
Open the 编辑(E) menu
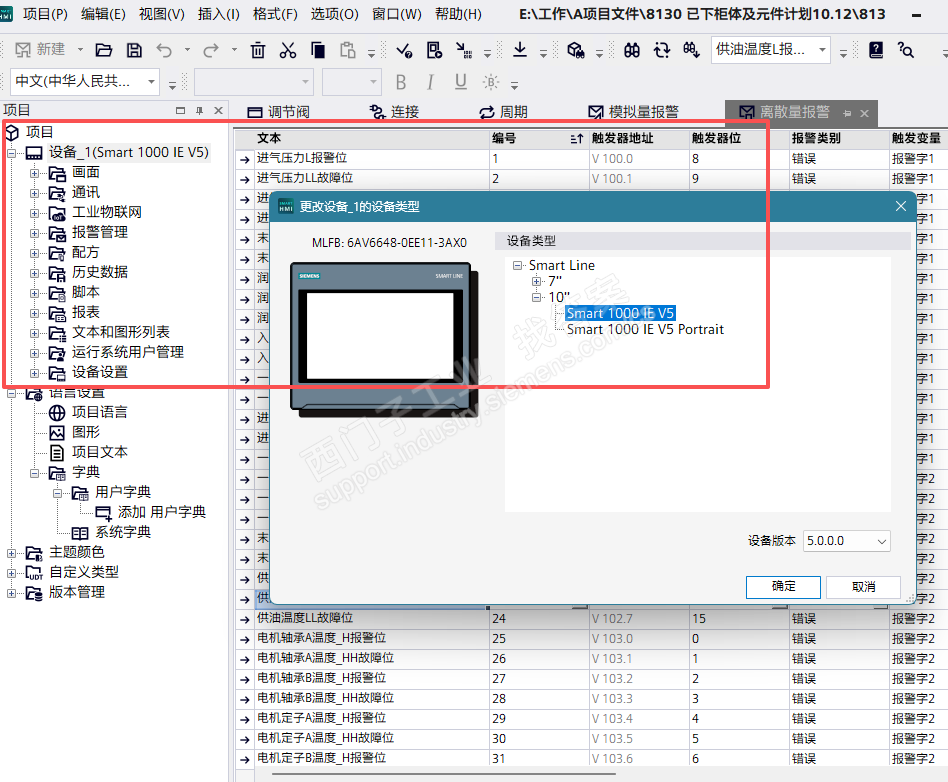103,14
